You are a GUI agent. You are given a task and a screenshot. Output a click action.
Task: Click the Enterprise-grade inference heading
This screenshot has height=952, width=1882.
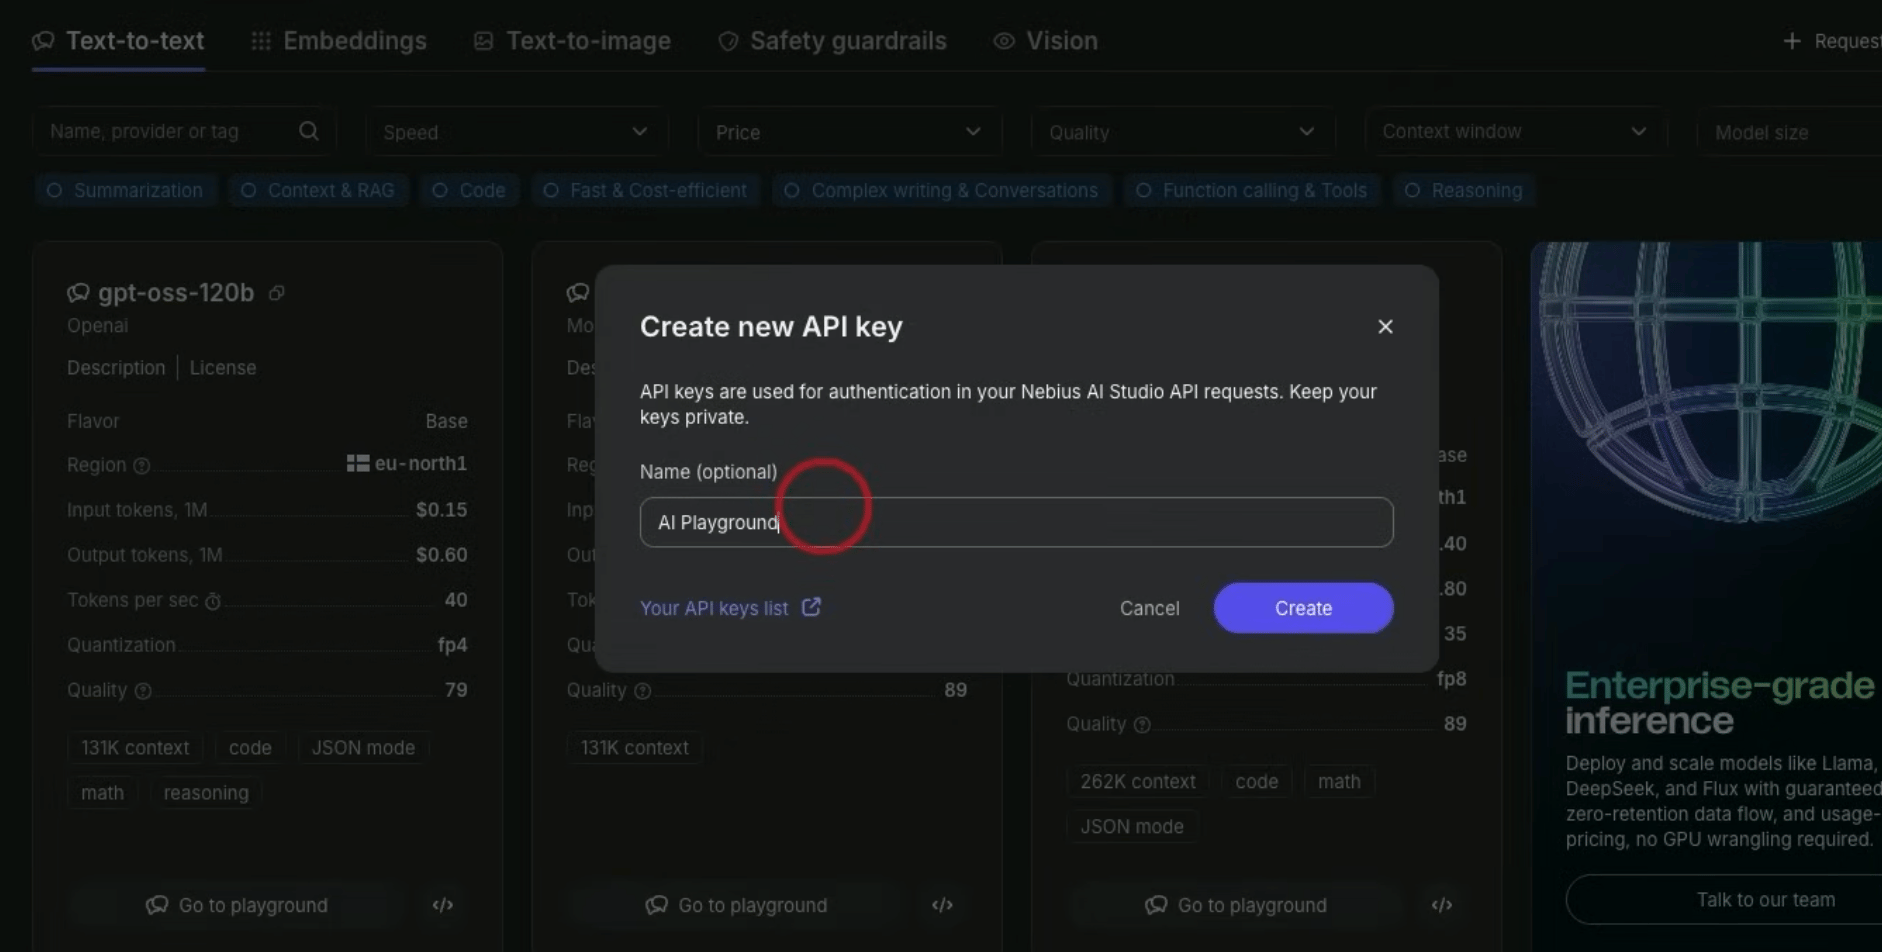pos(1720,703)
